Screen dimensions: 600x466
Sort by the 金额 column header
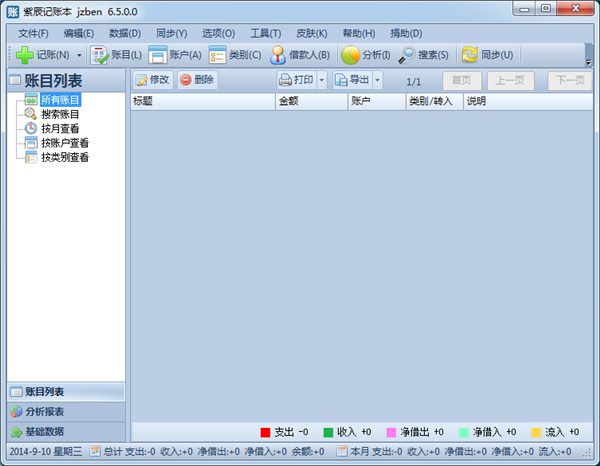click(310, 101)
